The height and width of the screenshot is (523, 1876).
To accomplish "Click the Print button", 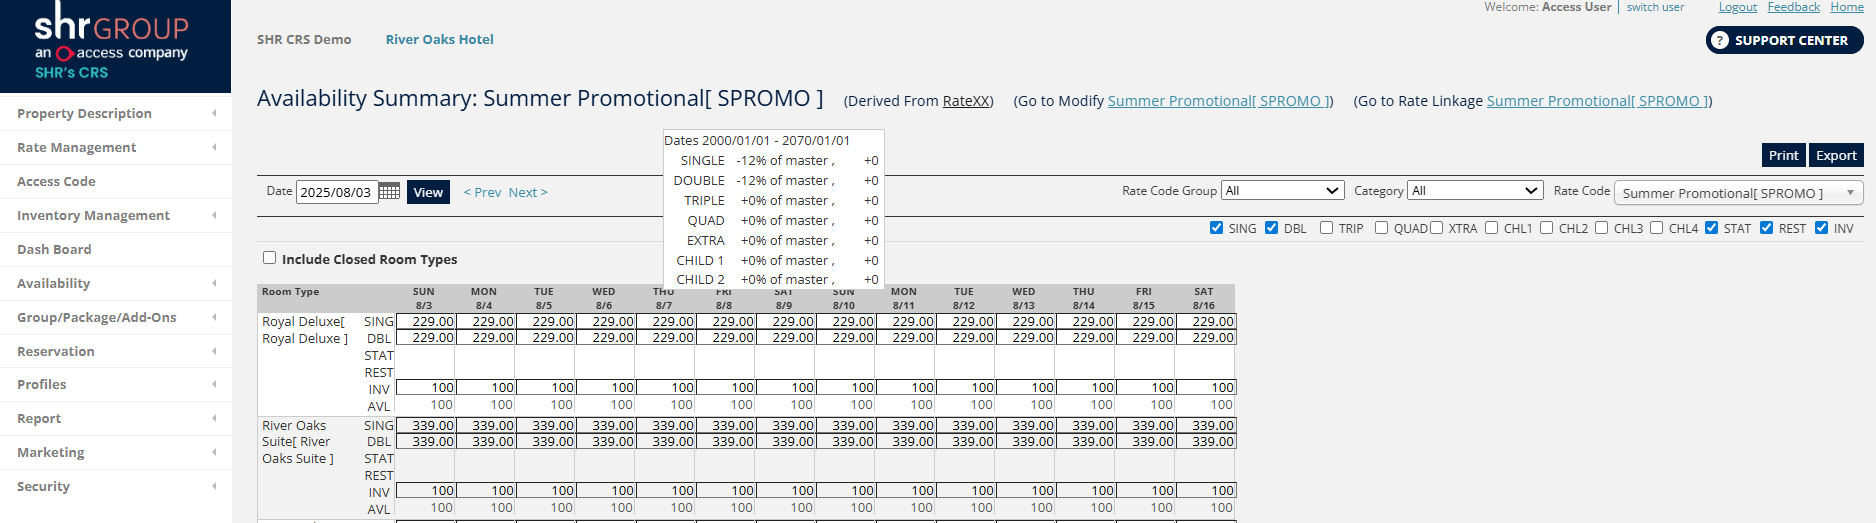I will [1783, 155].
